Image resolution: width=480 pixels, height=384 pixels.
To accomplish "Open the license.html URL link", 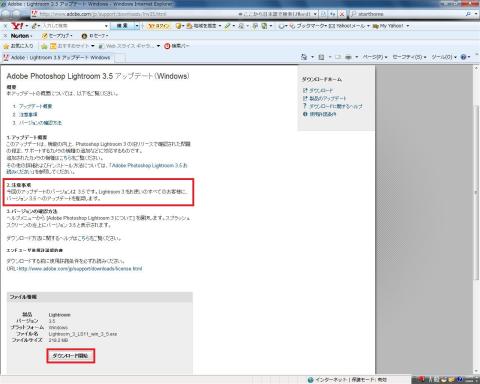I will [80, 269].
